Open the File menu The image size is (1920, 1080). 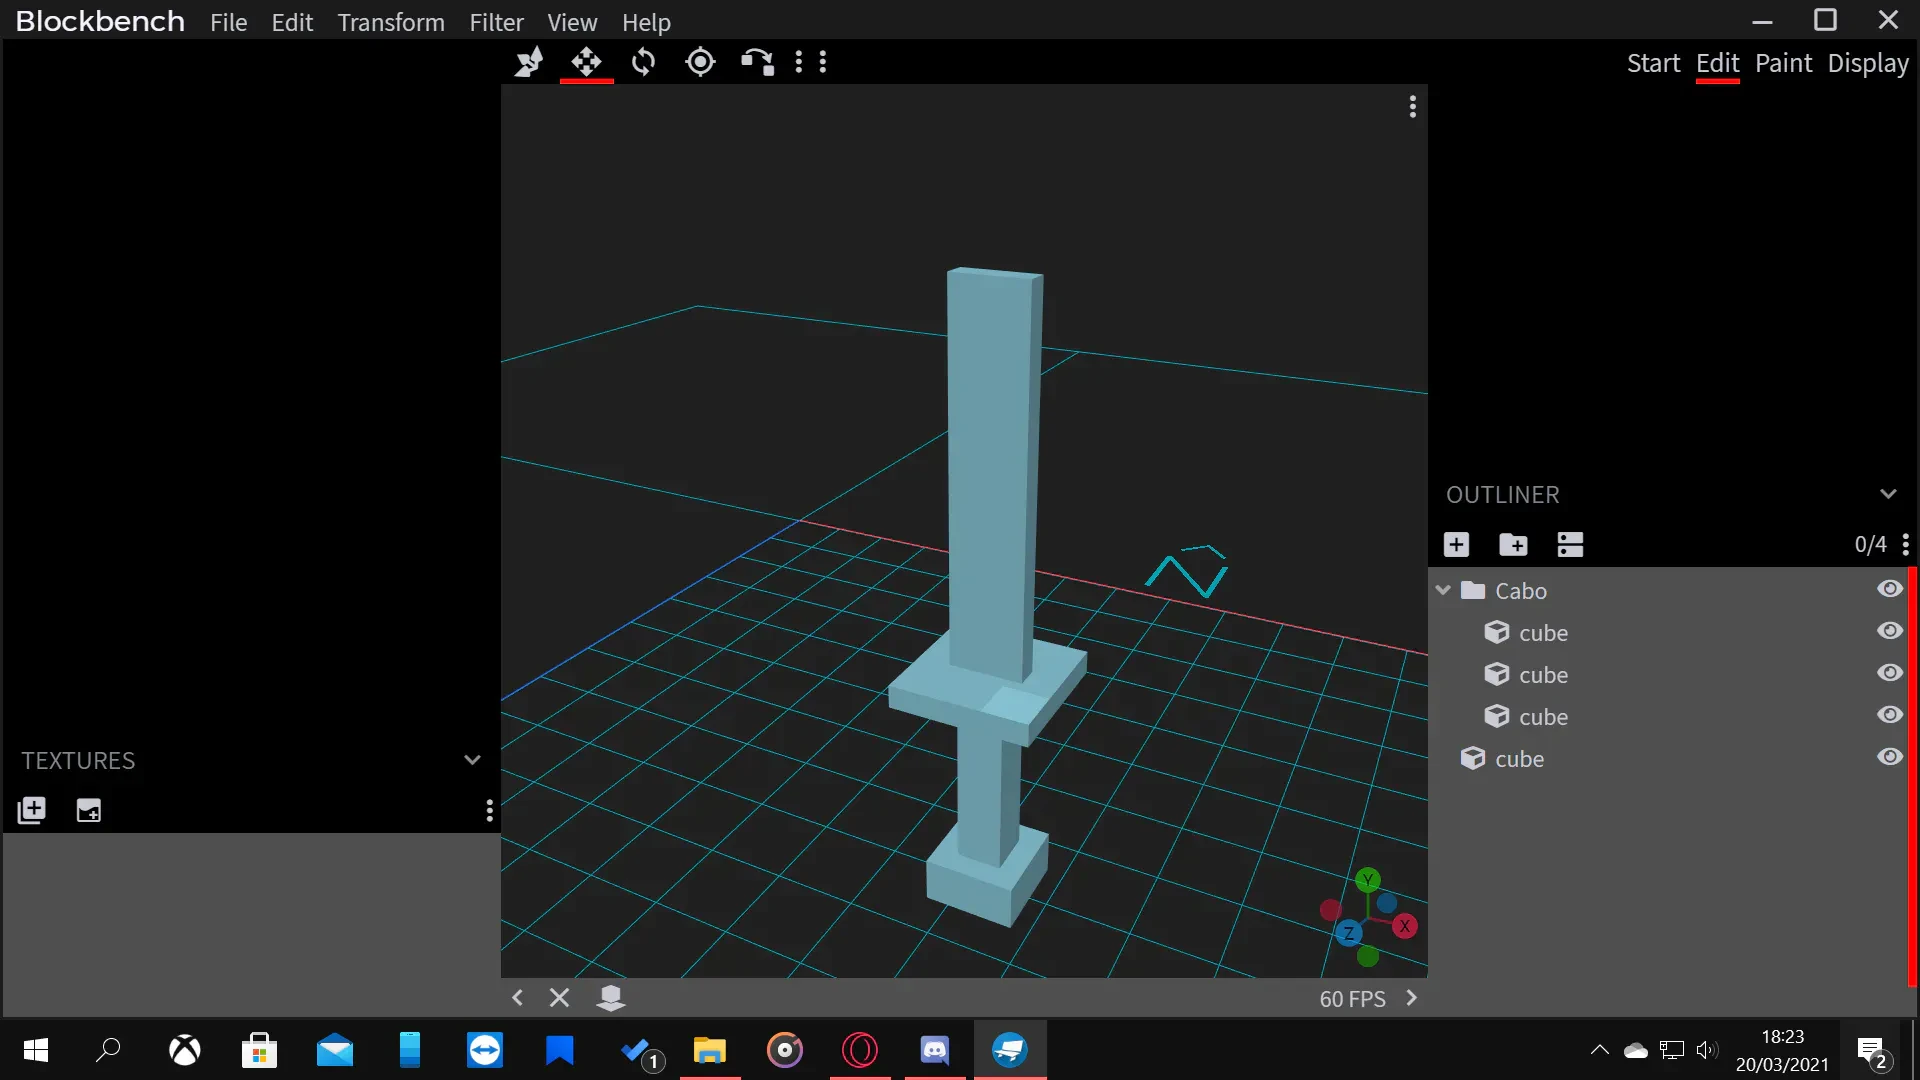(228, 22)
